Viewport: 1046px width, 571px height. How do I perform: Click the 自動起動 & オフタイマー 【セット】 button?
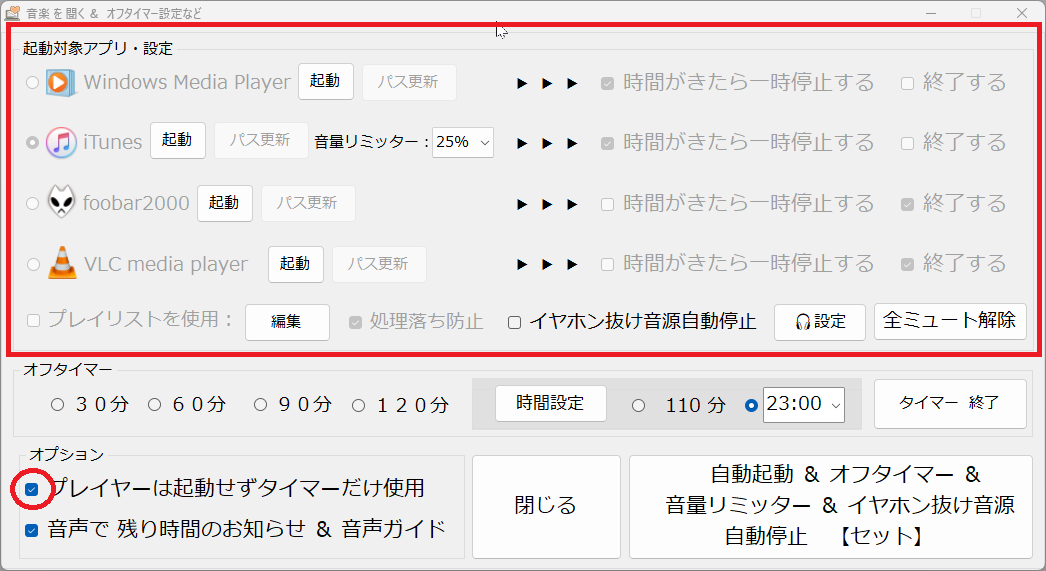click(x=831, y=507)
